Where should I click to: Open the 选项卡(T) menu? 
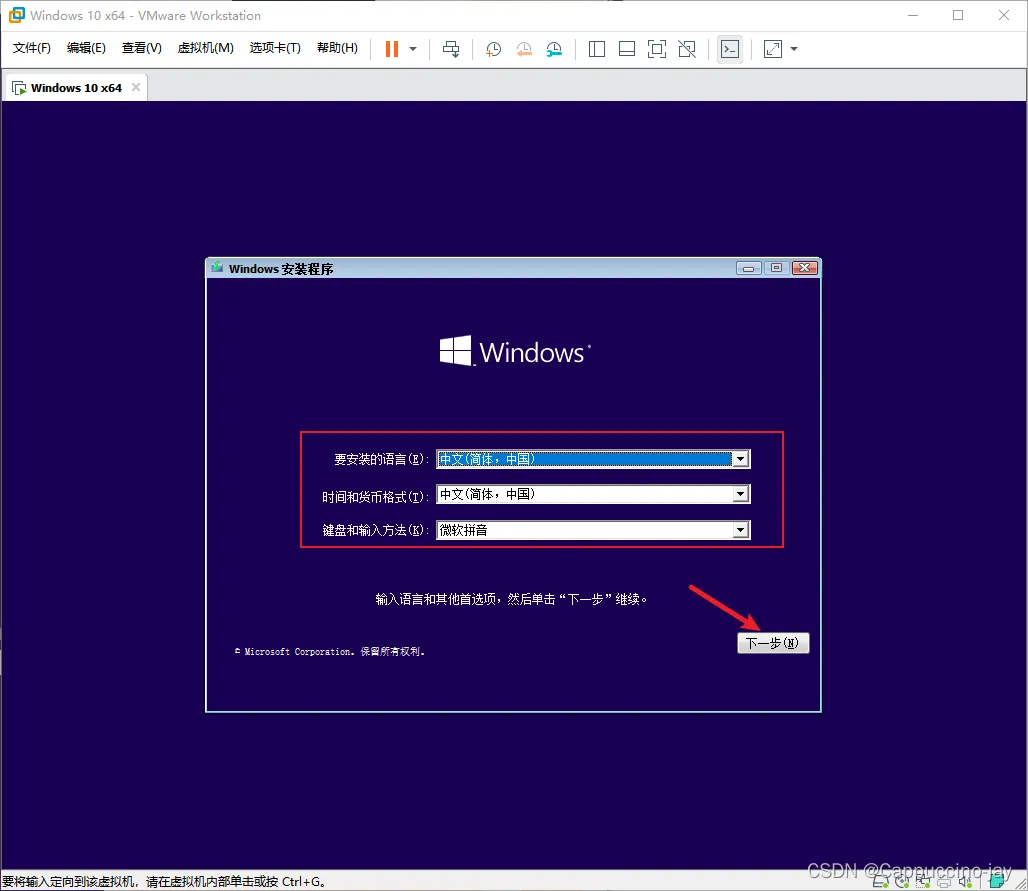(275, 48)
